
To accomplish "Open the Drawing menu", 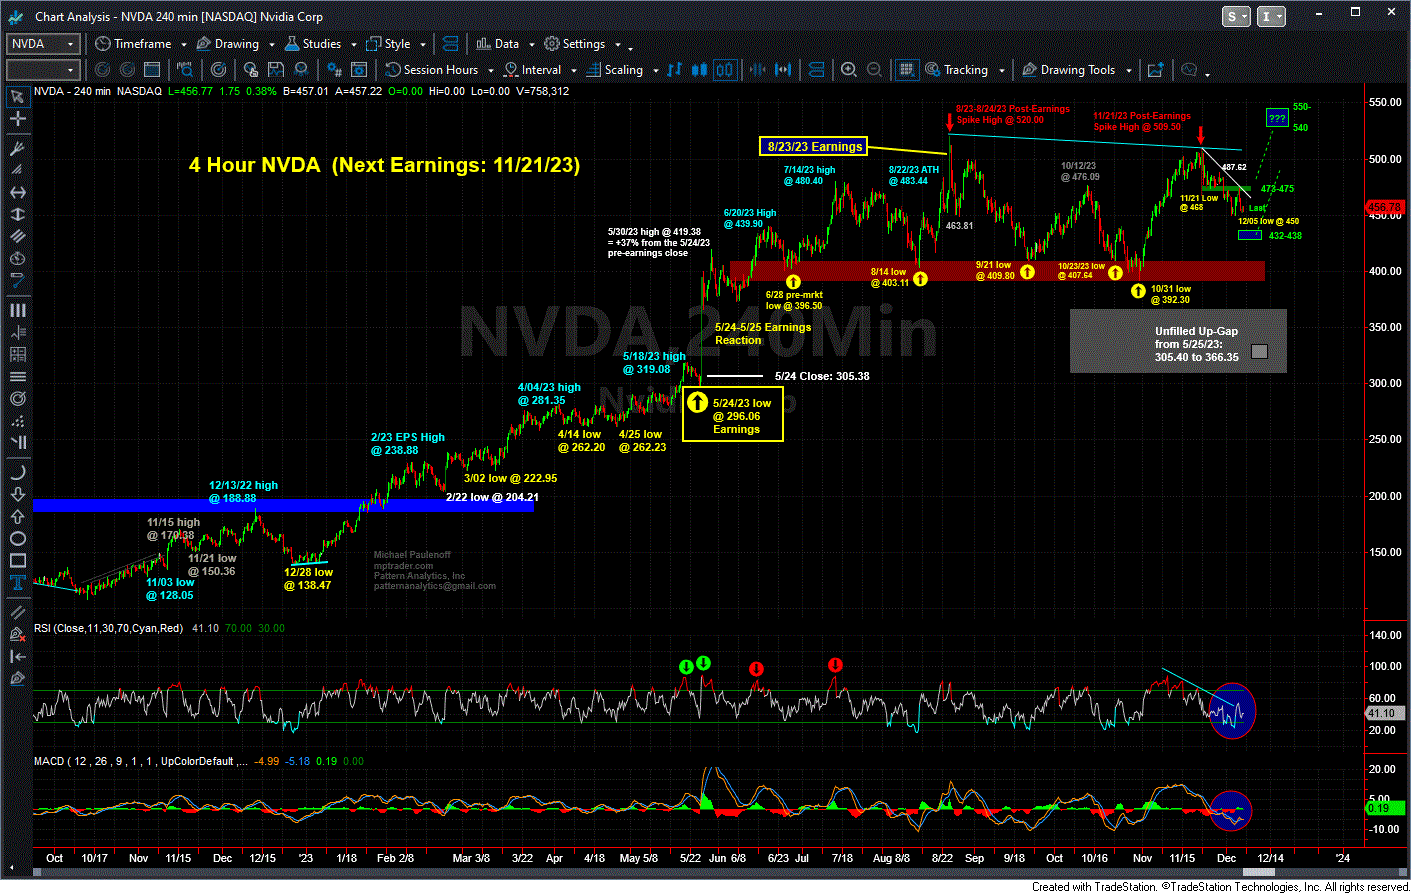I will click(228, 44).
